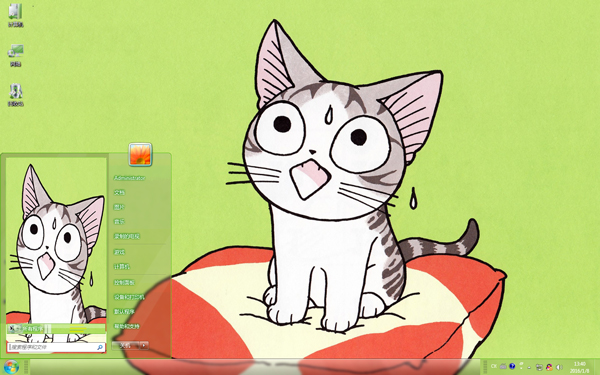Open 录制的电视 (Recorded TV) entry
This screenshot has height=375, width=600.
127,236
